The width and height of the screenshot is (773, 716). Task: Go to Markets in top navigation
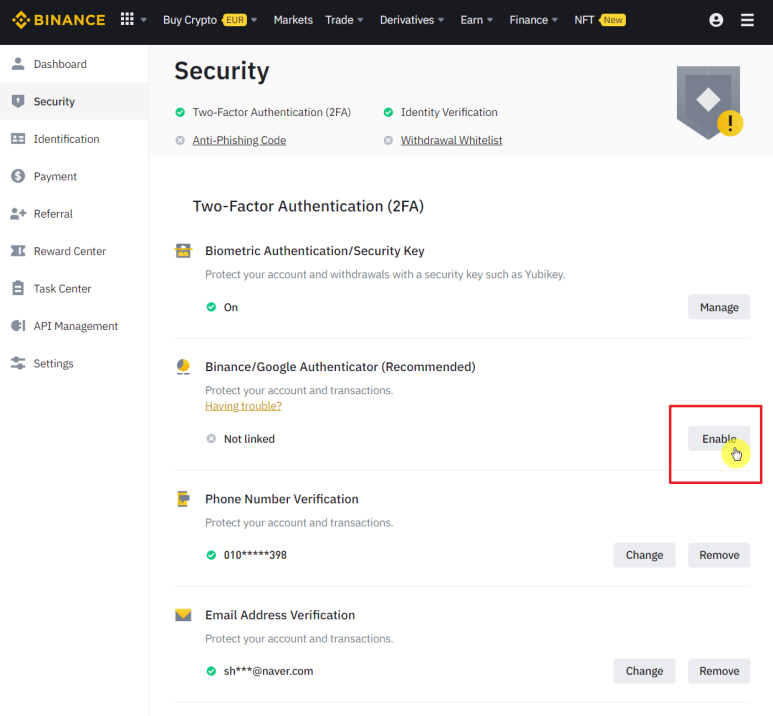(293, 20)
